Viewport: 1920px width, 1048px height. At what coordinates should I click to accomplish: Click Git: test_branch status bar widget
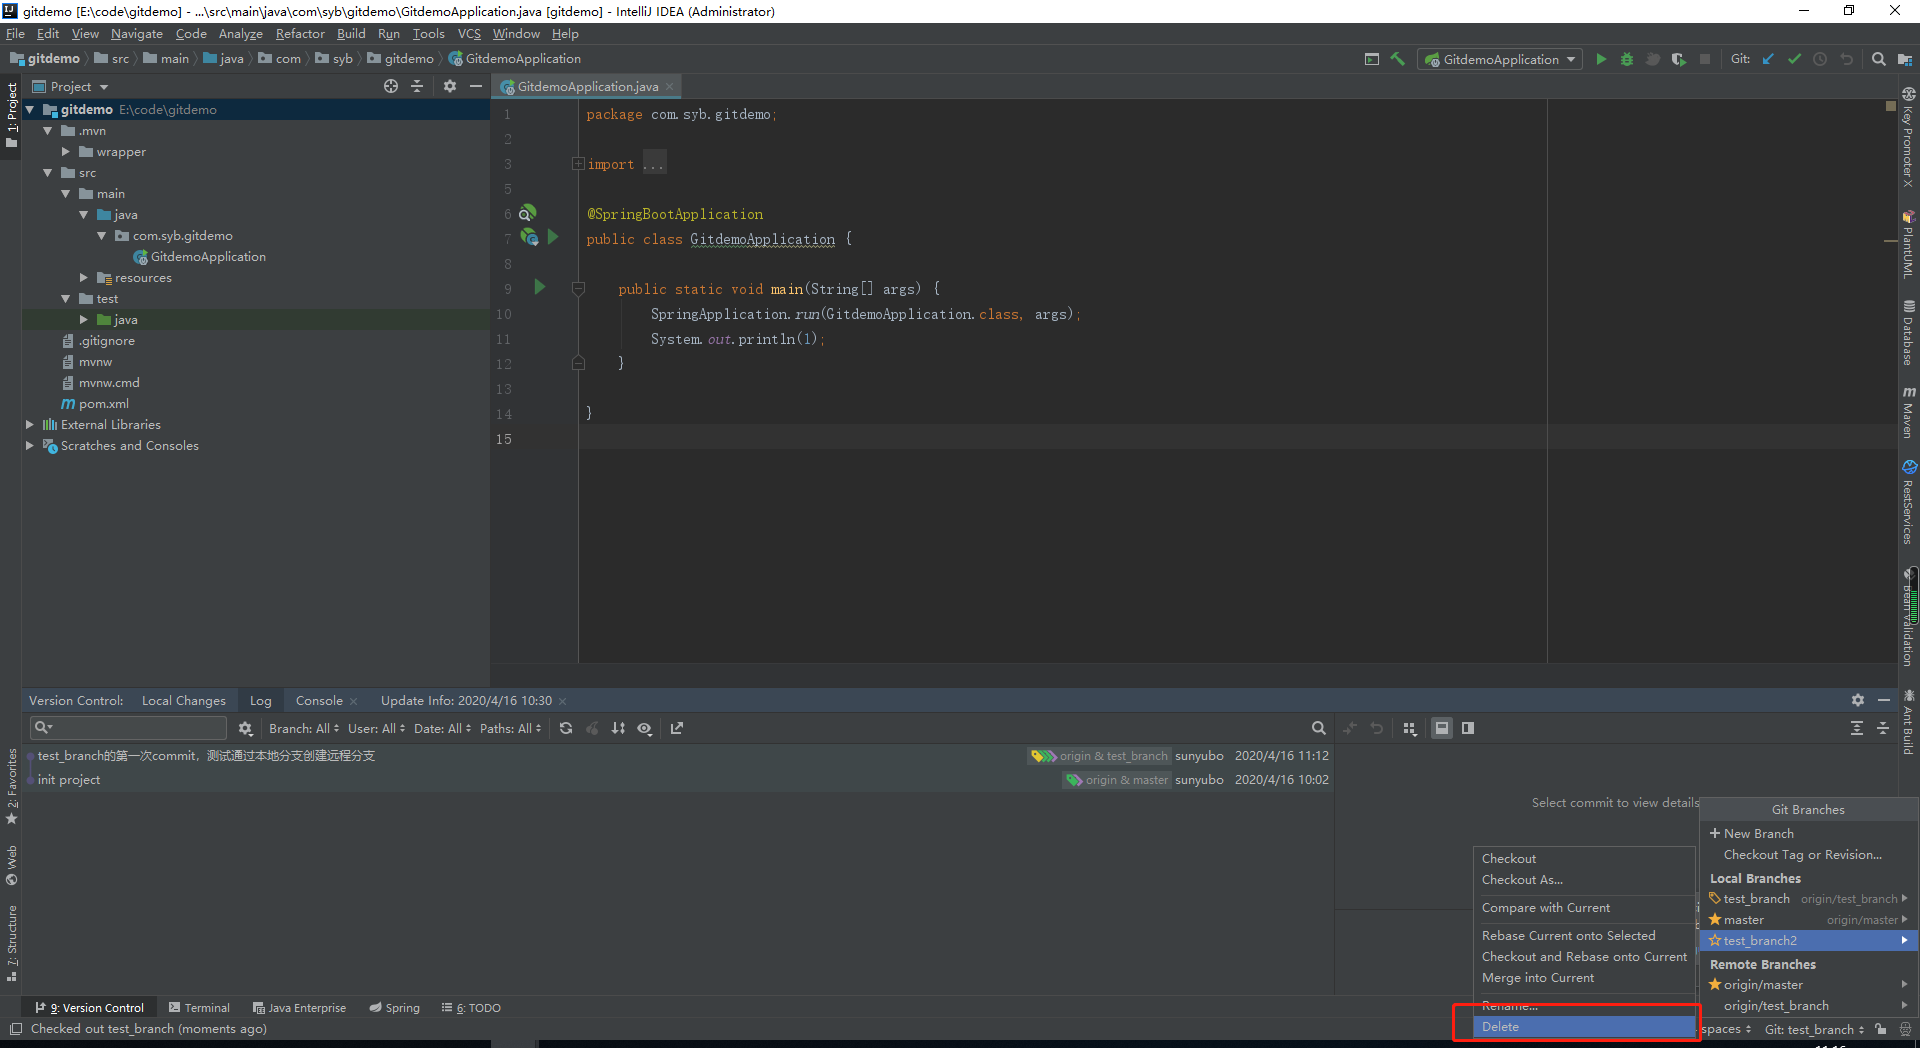(x=1814, y=1029)
